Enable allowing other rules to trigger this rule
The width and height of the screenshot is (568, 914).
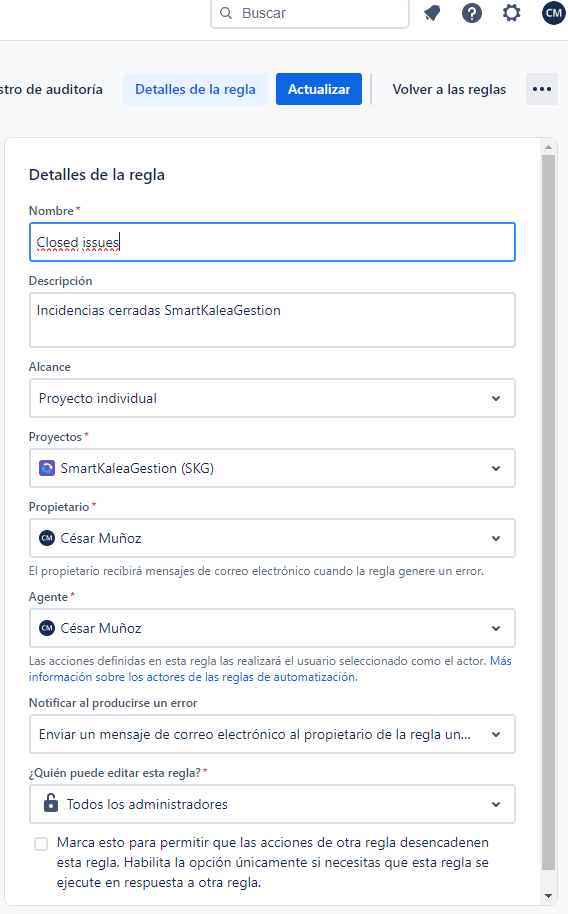click(41, 843)
